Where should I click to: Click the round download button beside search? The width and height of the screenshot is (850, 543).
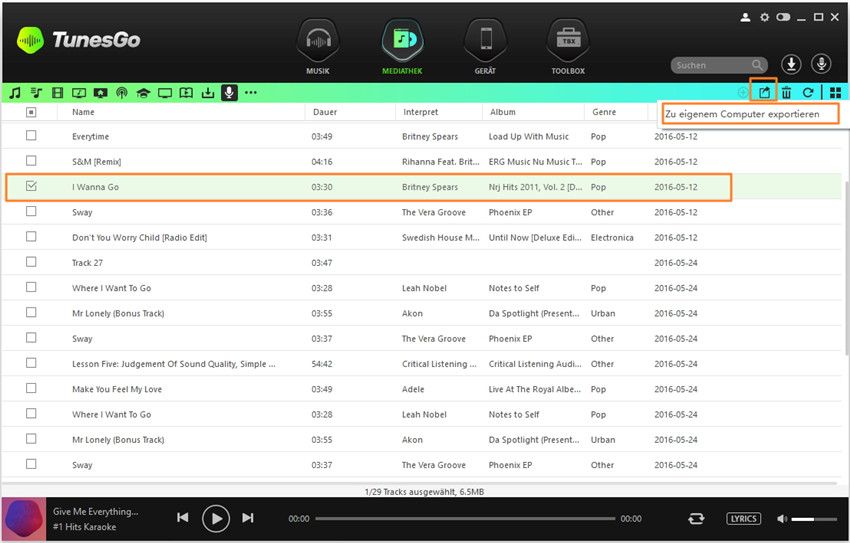[791, 64]
